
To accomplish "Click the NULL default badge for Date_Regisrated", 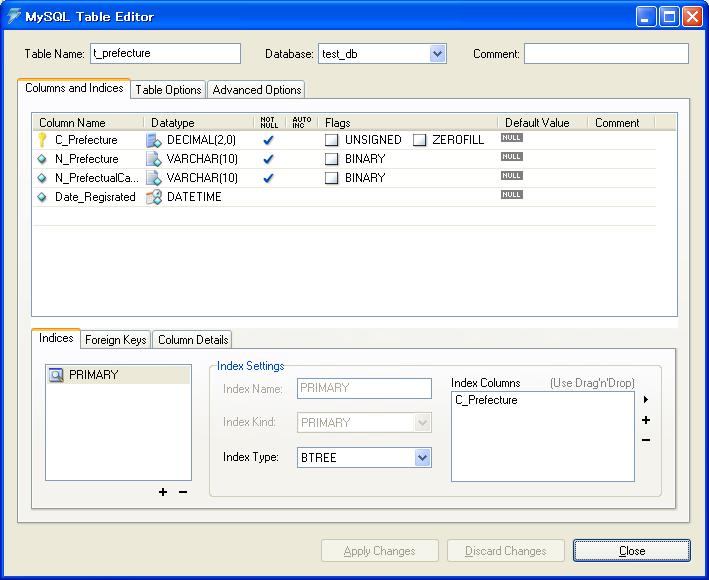I will (511, 194).
